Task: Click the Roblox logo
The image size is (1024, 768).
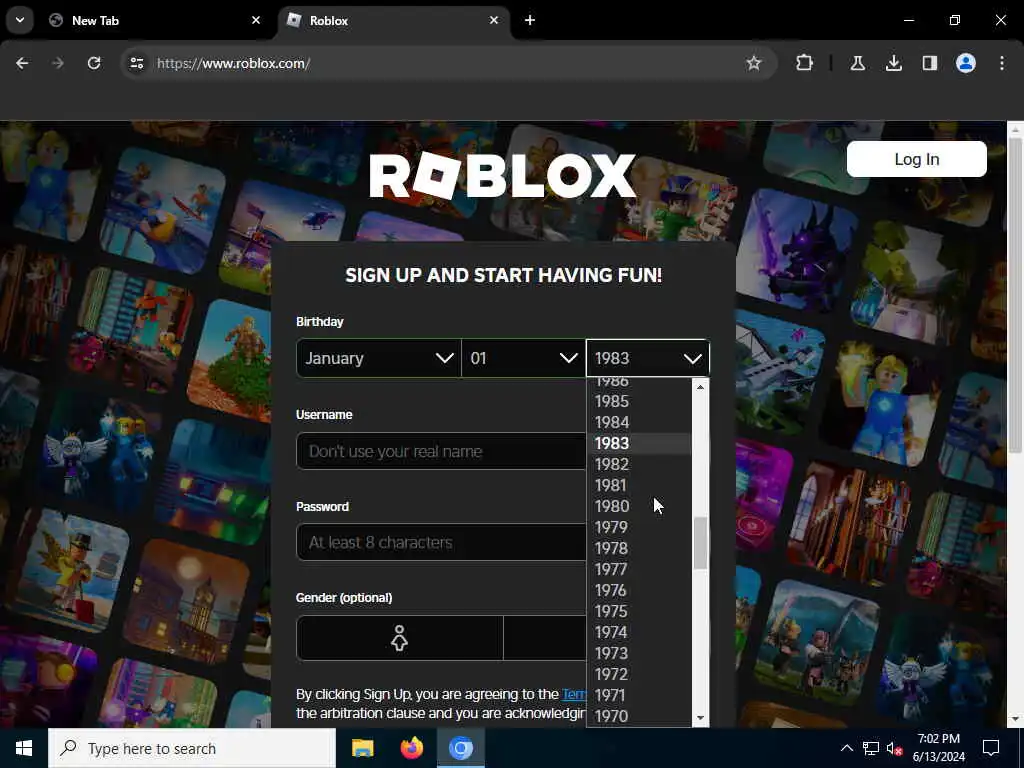Action: 502,175
